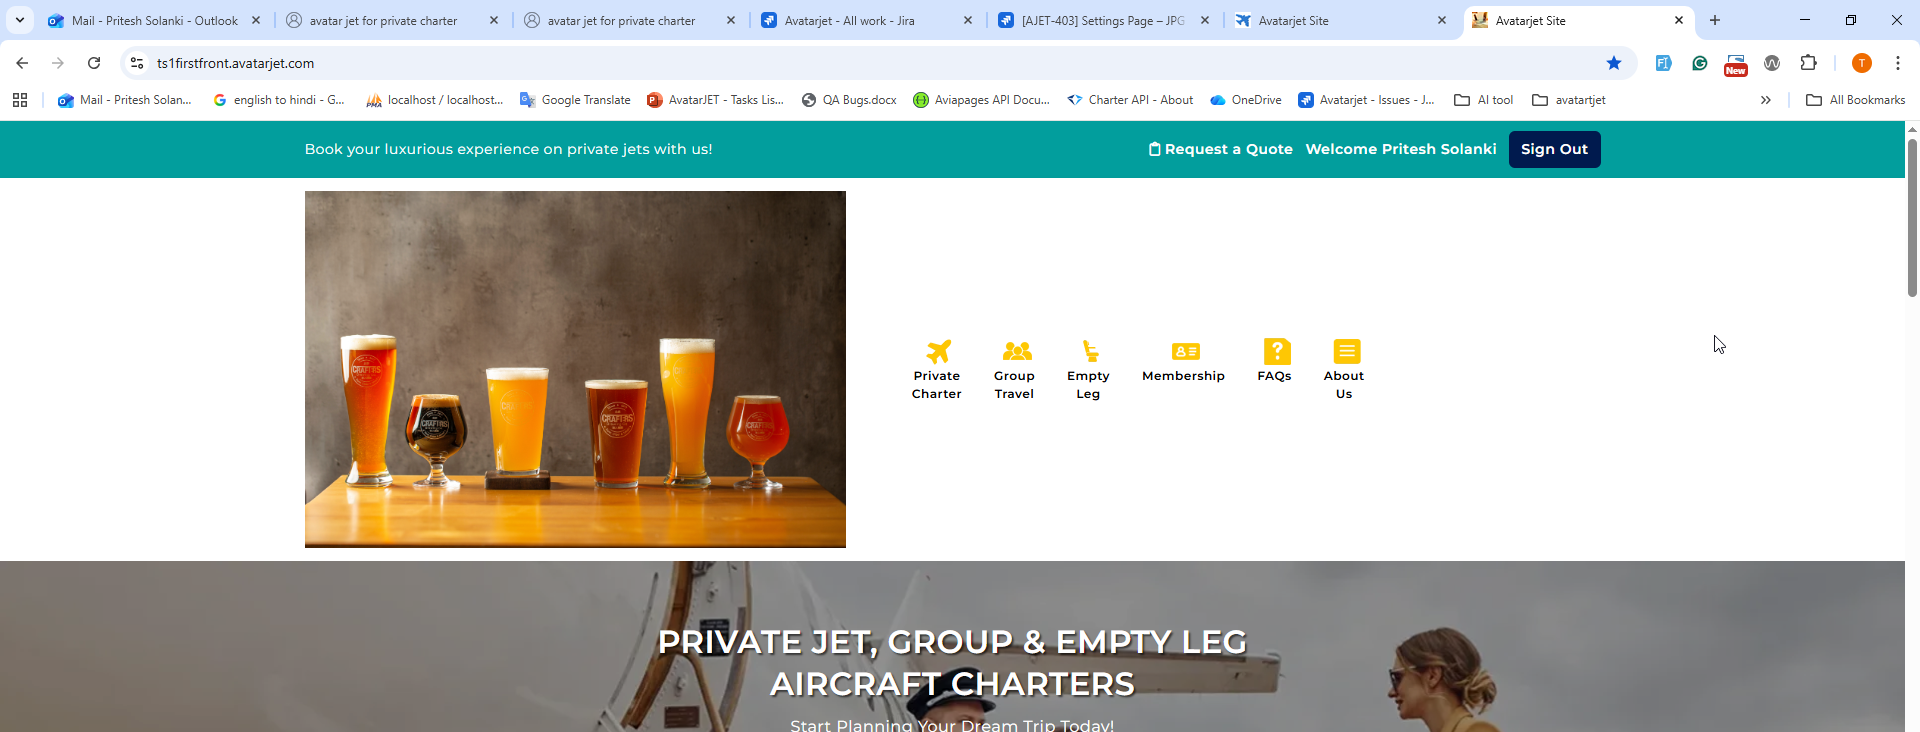Open the FAQs question mark icon
This screenshot has height=732, width=1920.
pyautogui.click(x=1277, y=351)
